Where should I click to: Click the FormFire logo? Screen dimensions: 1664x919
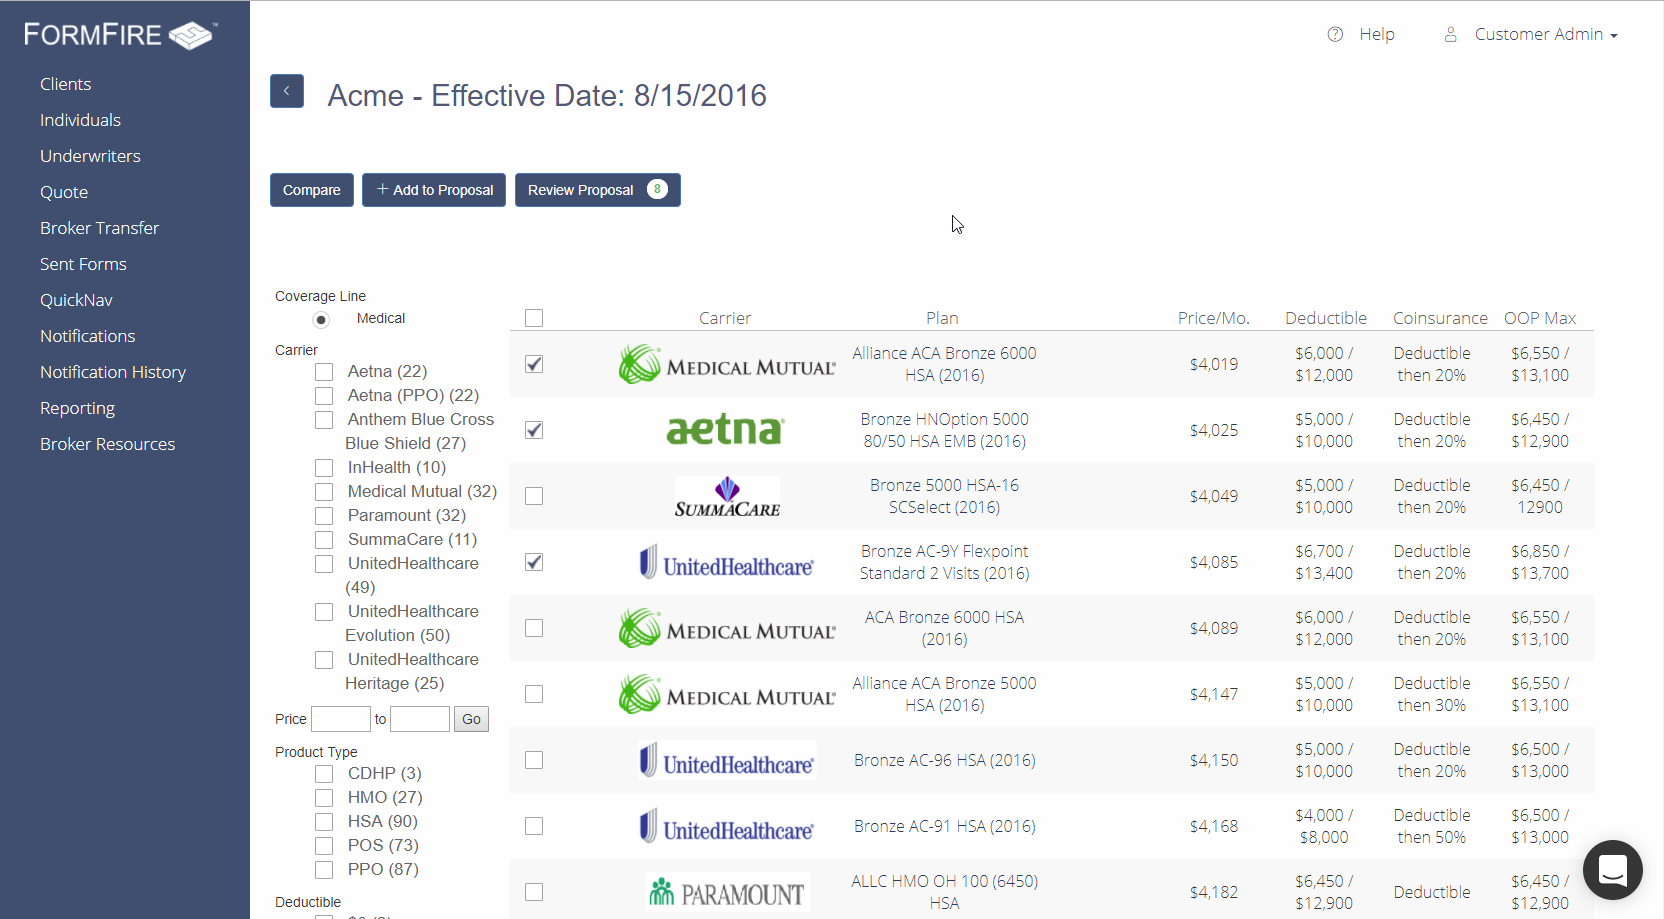[x=120, y=35]
